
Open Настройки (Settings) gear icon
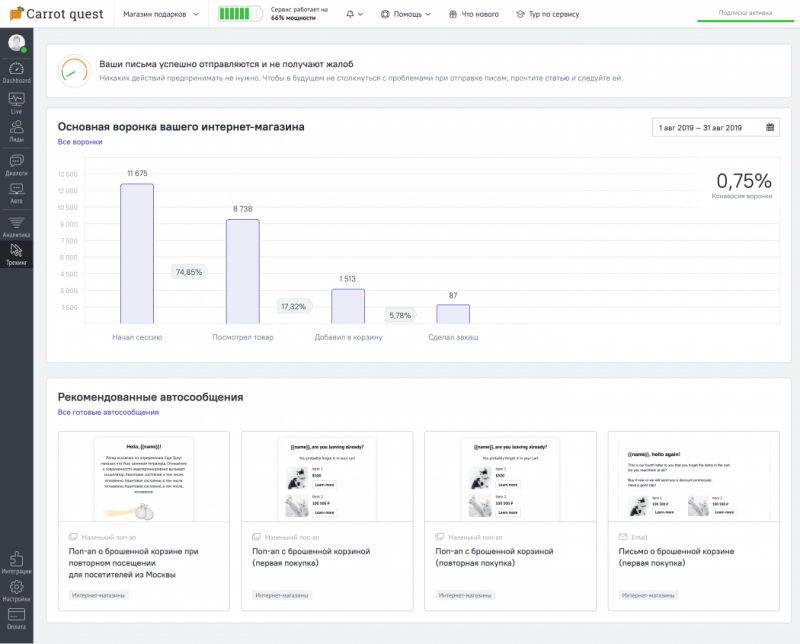coord(16,590)
